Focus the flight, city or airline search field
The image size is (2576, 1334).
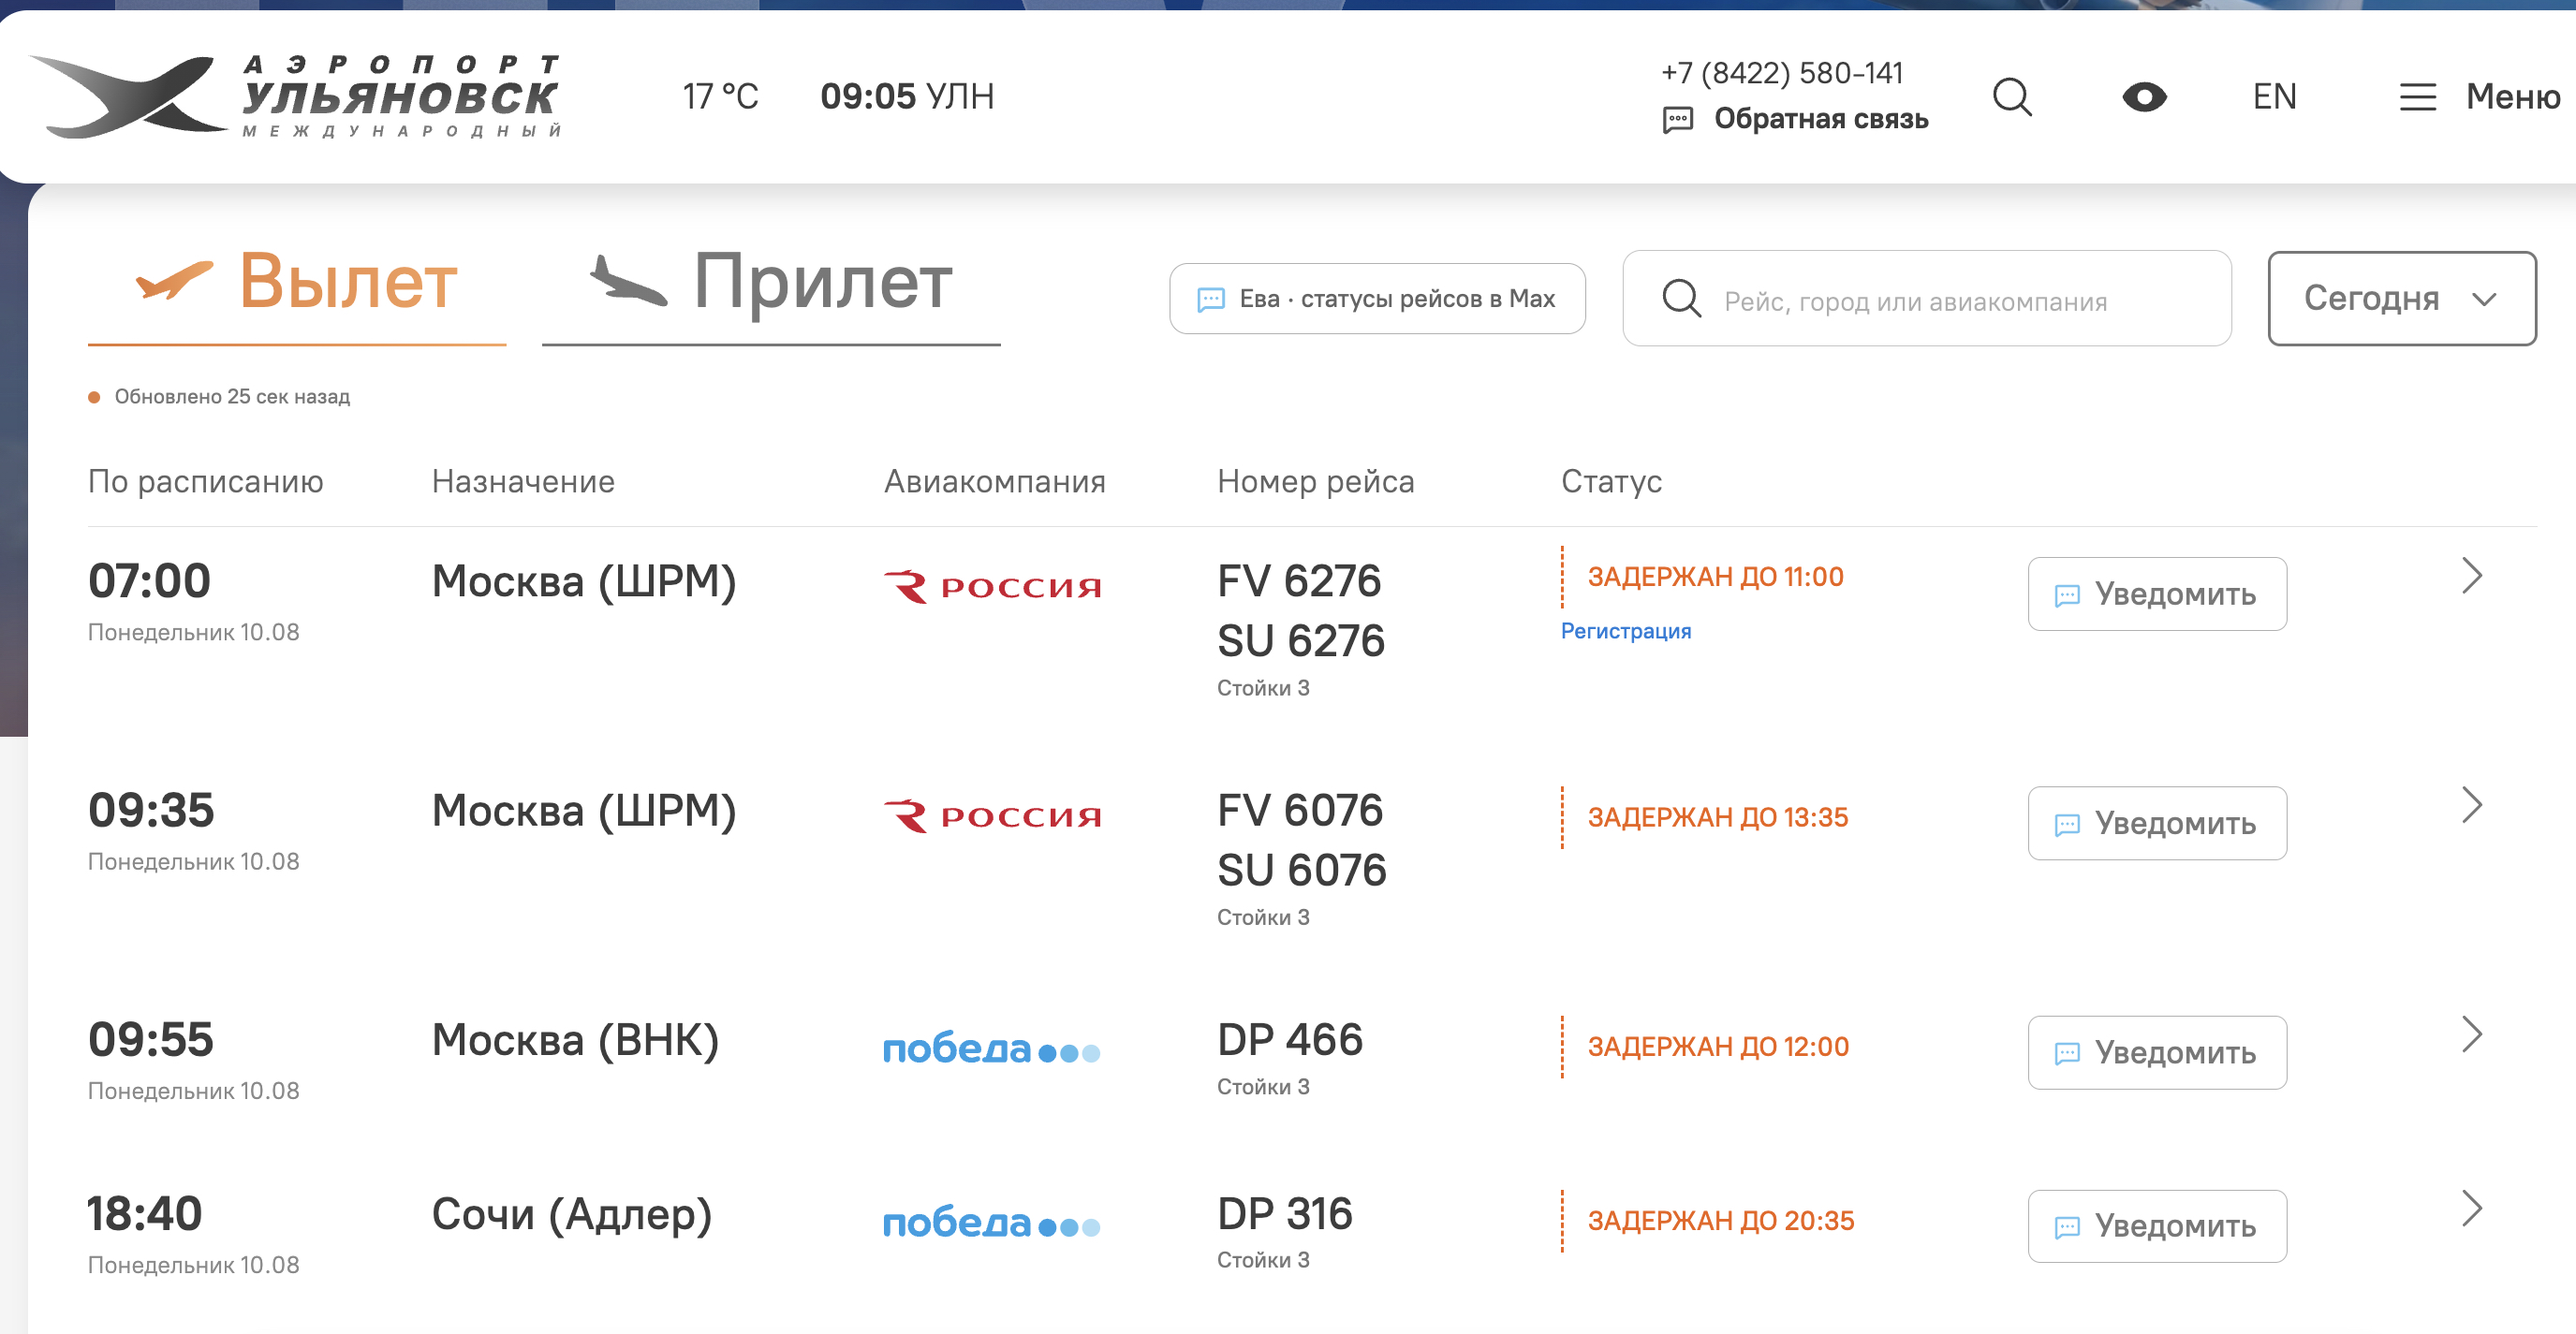click(1926, 298)
